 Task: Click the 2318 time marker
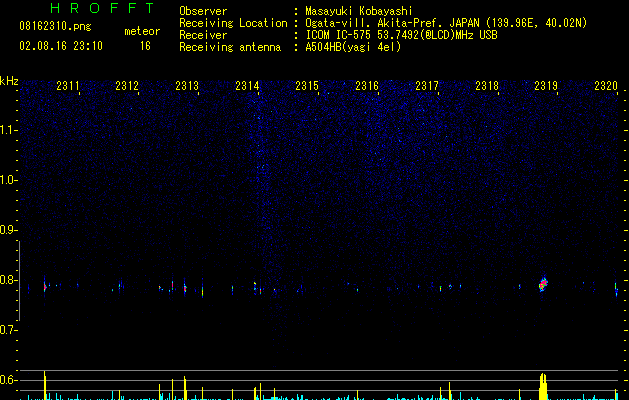click(487, 86)
